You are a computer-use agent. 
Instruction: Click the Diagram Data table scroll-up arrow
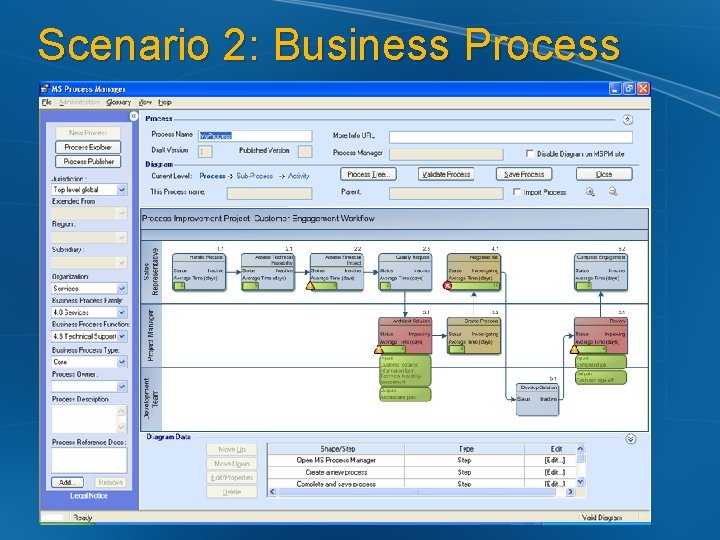pyautogui.click(x=580, y=449)
